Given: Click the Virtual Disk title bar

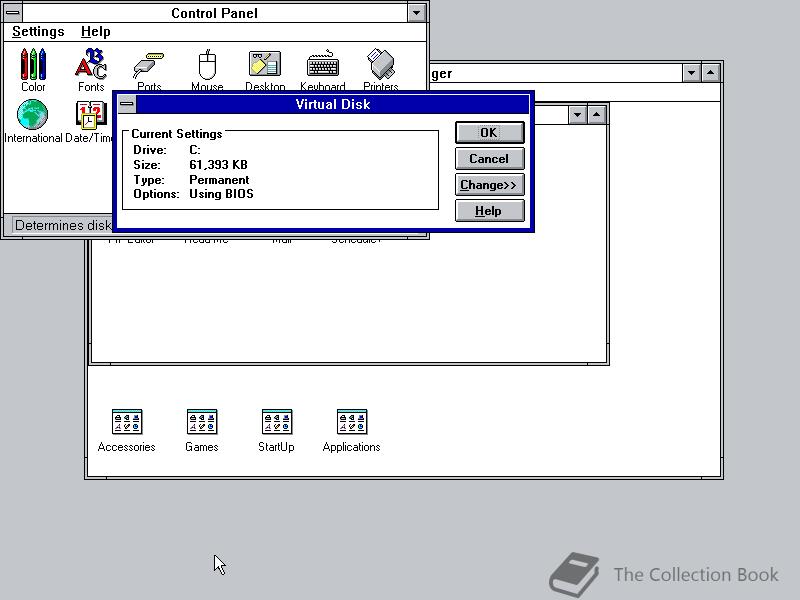Looking at the screenshot, I should 333,105.
